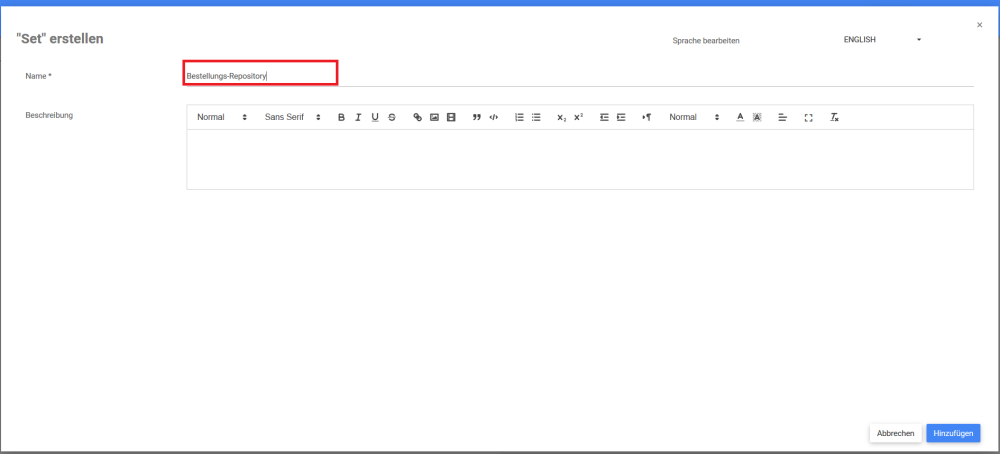1000x454 pixels.
Task: Open the text color picker
Action: [x=740, y=117]
